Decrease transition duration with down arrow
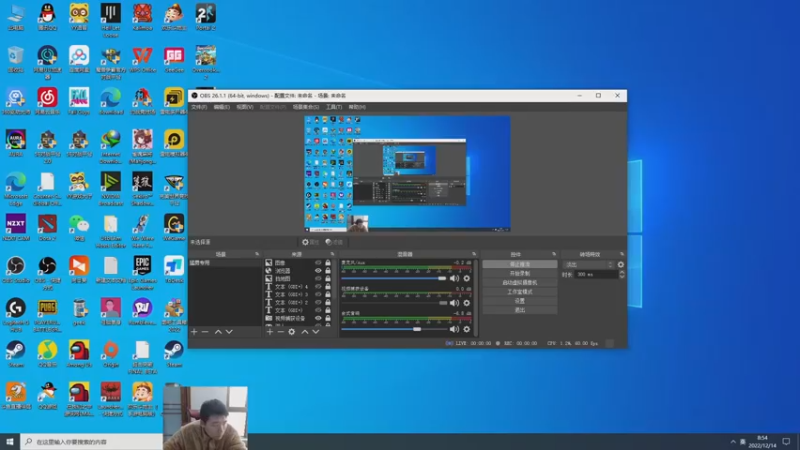Image resolution: width=800 pixels, height=450 pixels. 621,276
